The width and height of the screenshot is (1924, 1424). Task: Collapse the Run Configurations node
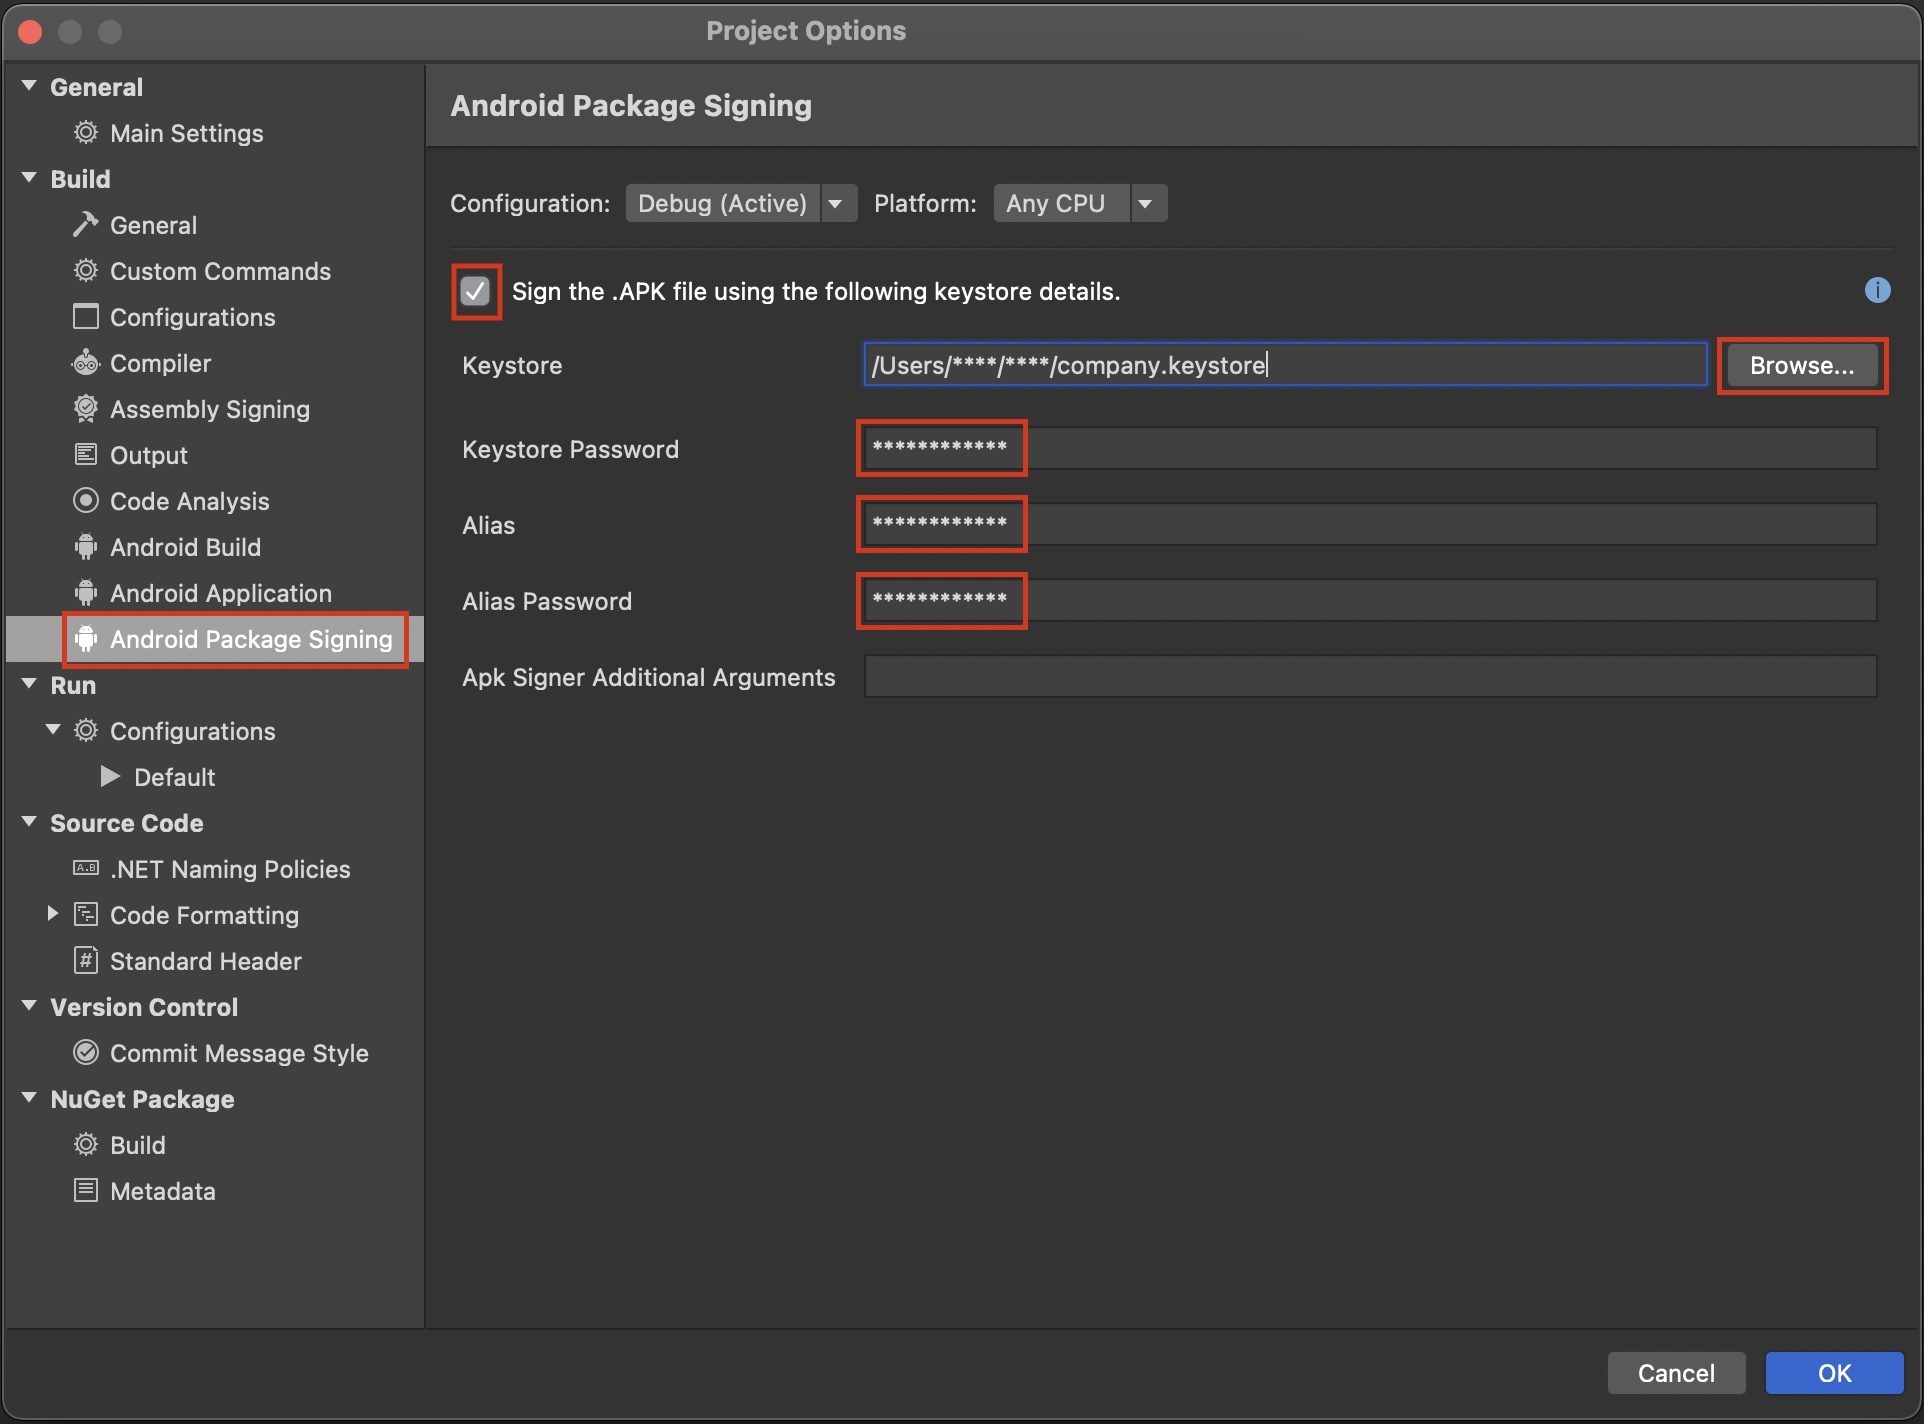(53, 730)
